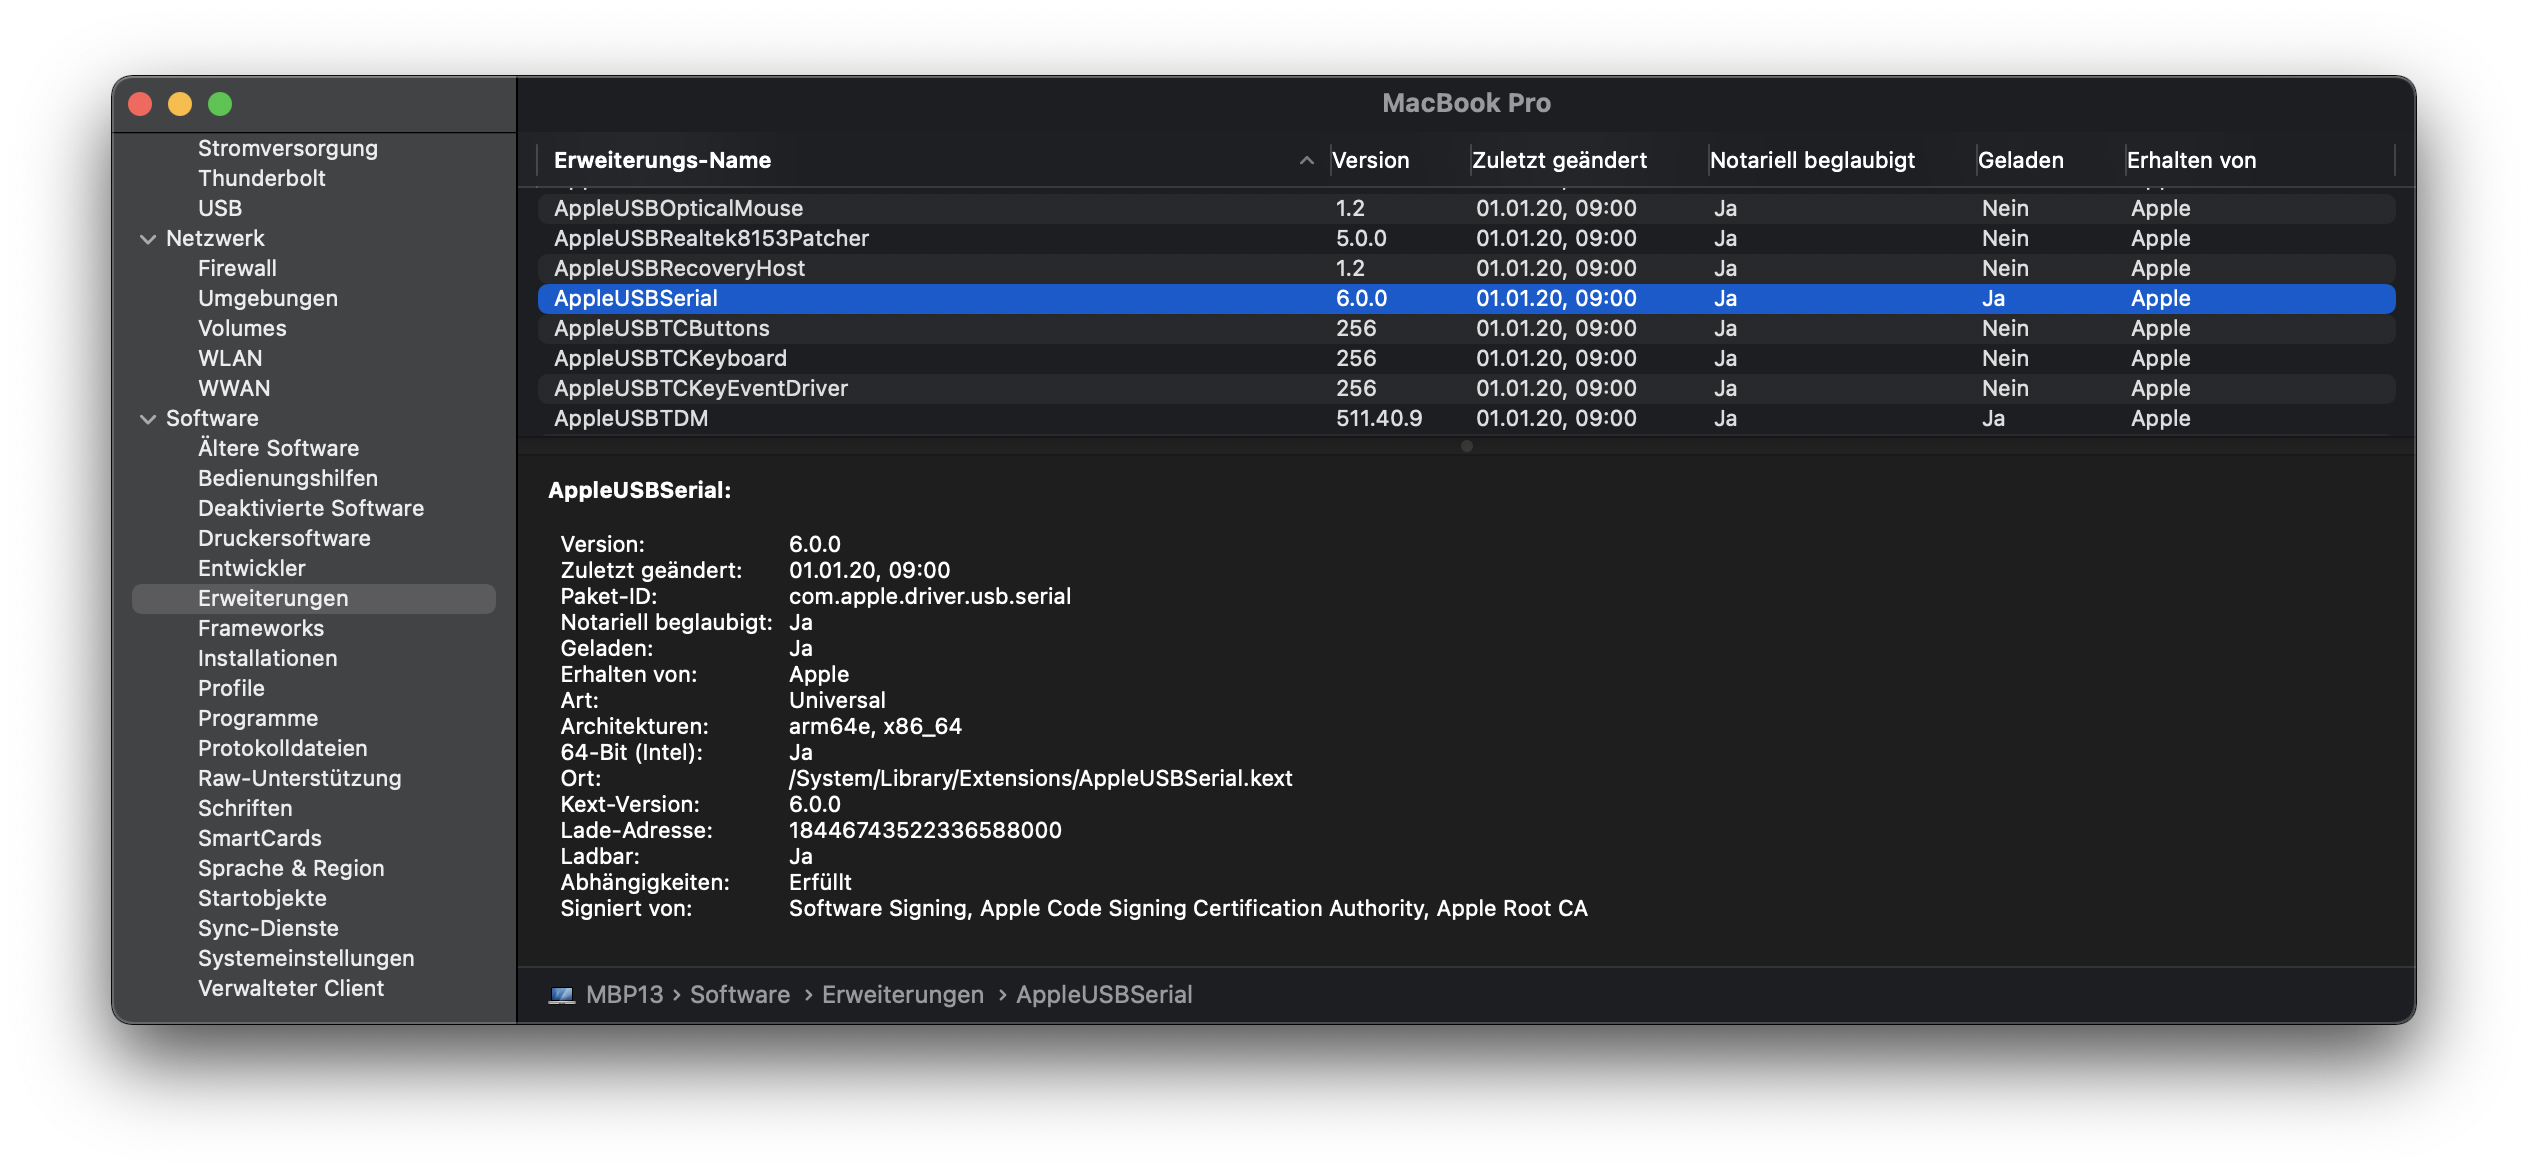
Task: Click Software in the path bar
Action: tap(740, 995)
